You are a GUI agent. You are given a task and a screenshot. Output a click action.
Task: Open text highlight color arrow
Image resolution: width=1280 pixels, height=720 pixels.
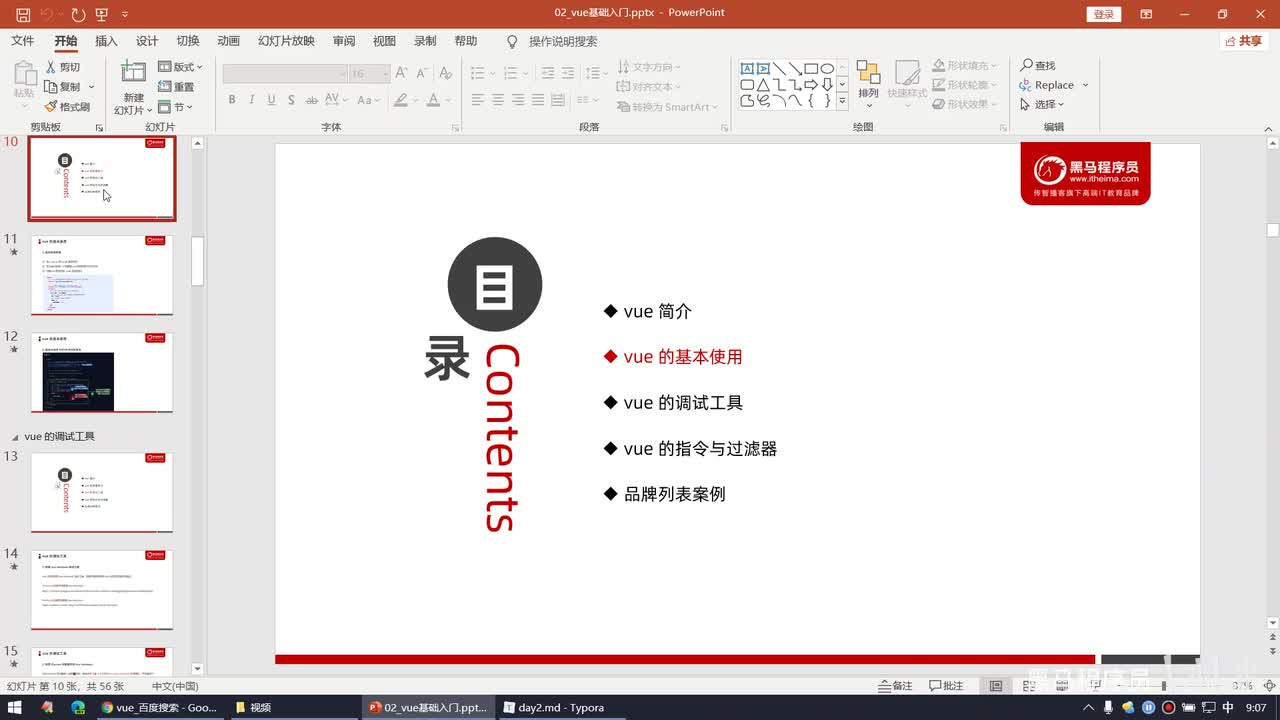tap(415, 100)
